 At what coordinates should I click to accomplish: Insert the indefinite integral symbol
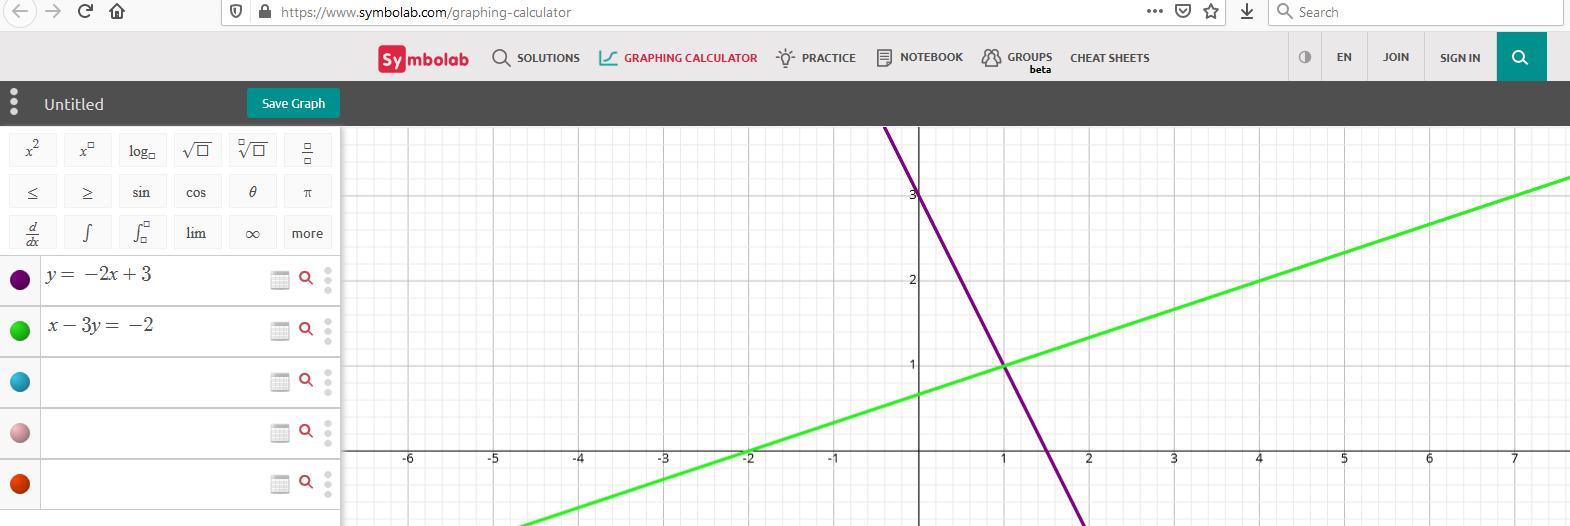click(87, 233)
